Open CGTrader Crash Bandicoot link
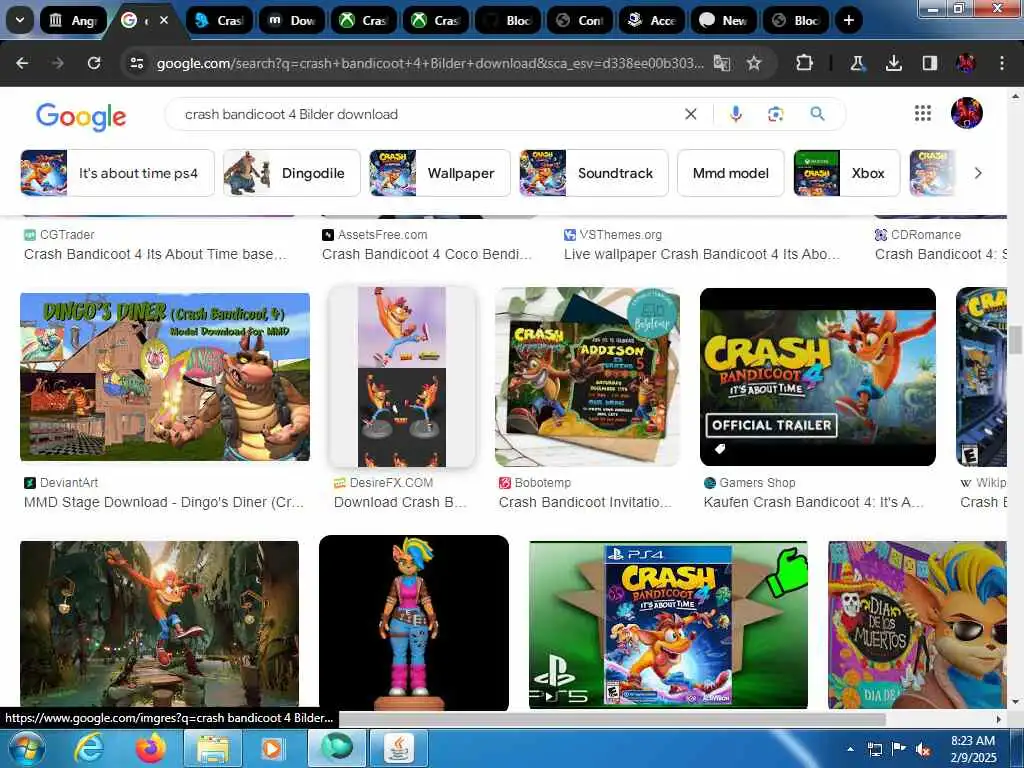 (x=155, y=254)
